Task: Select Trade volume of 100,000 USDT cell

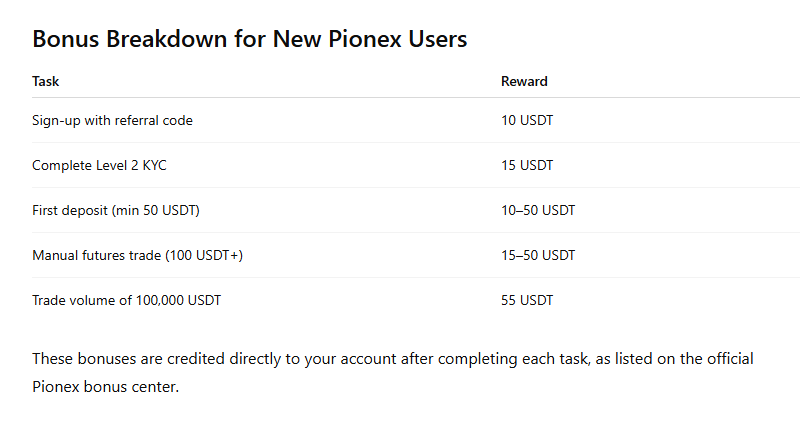Action: [x=127, y=300]
